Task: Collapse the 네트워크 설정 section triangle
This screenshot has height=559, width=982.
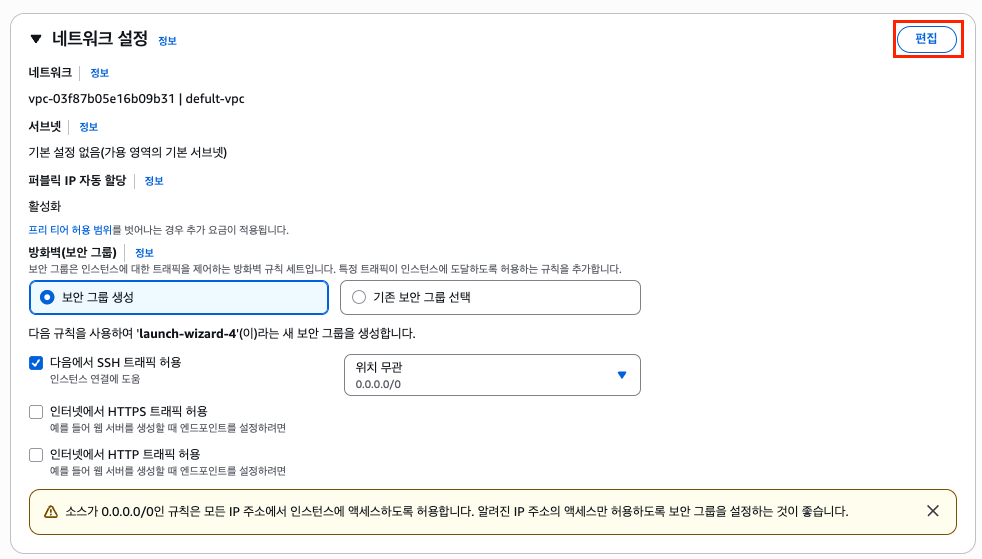Action: coord(36,39)
